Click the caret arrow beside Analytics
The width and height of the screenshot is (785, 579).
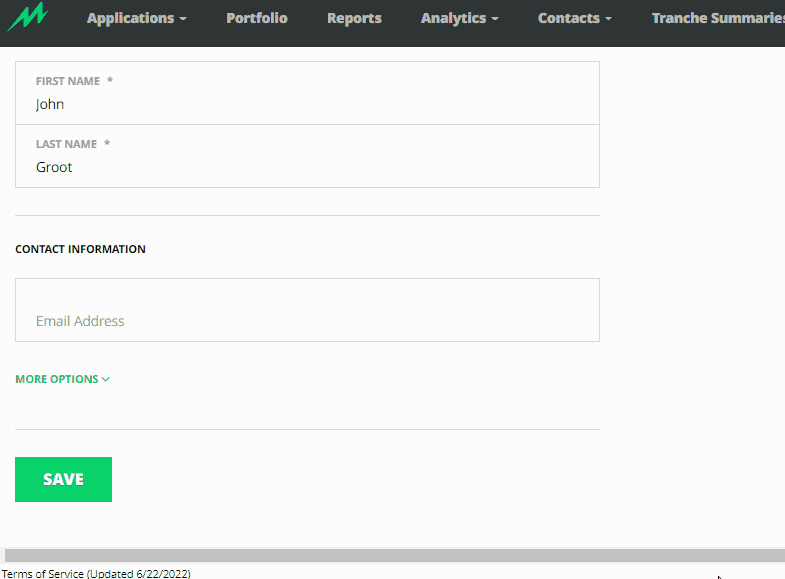[x=495, y=19]
